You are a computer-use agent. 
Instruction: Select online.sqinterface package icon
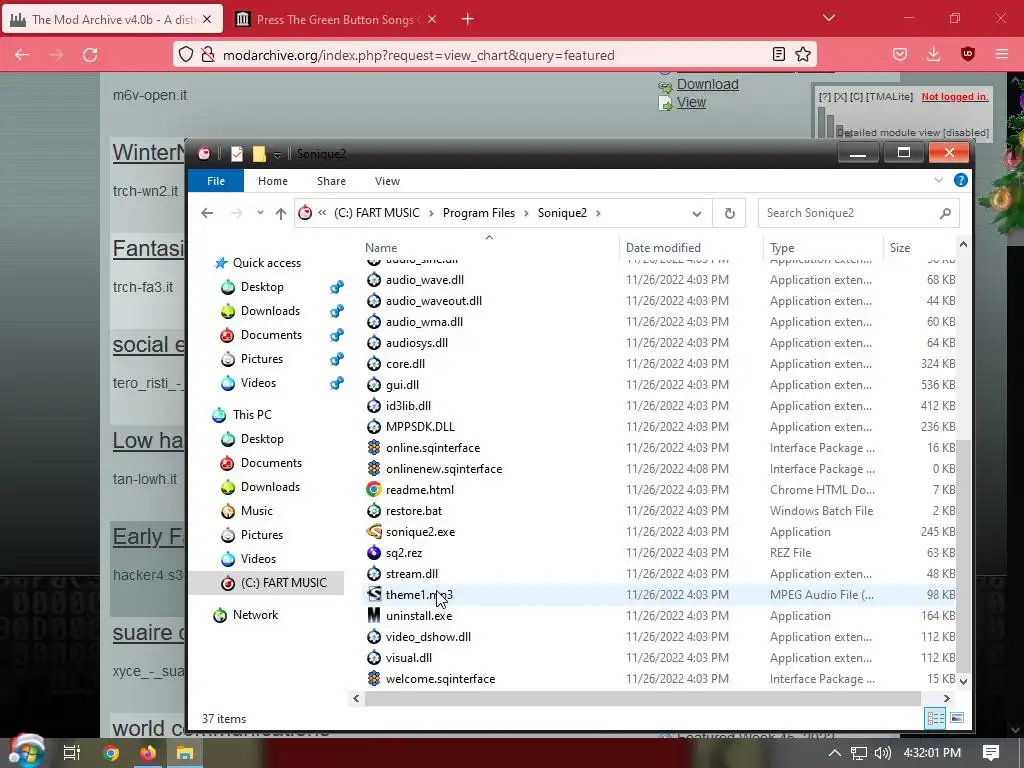pos(374,447)
